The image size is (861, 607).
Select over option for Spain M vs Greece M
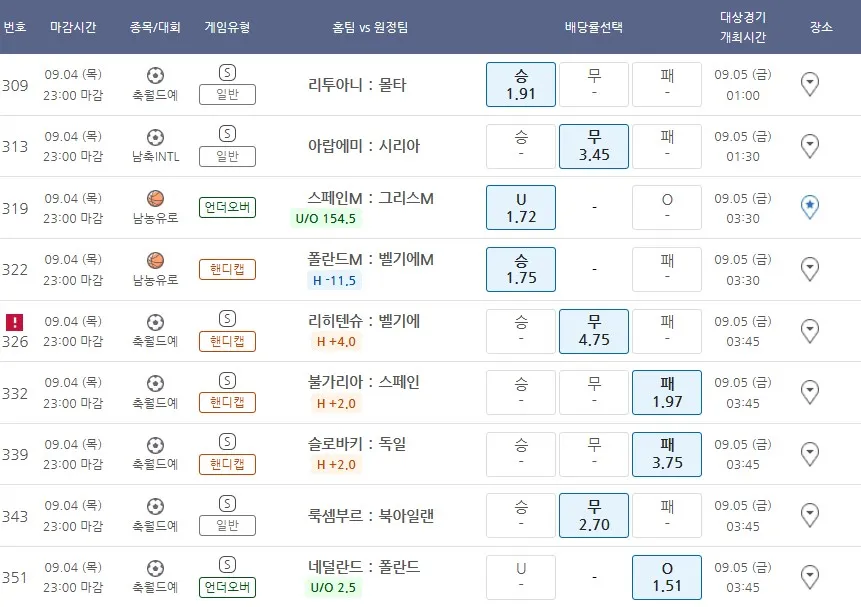pos(667,207)
